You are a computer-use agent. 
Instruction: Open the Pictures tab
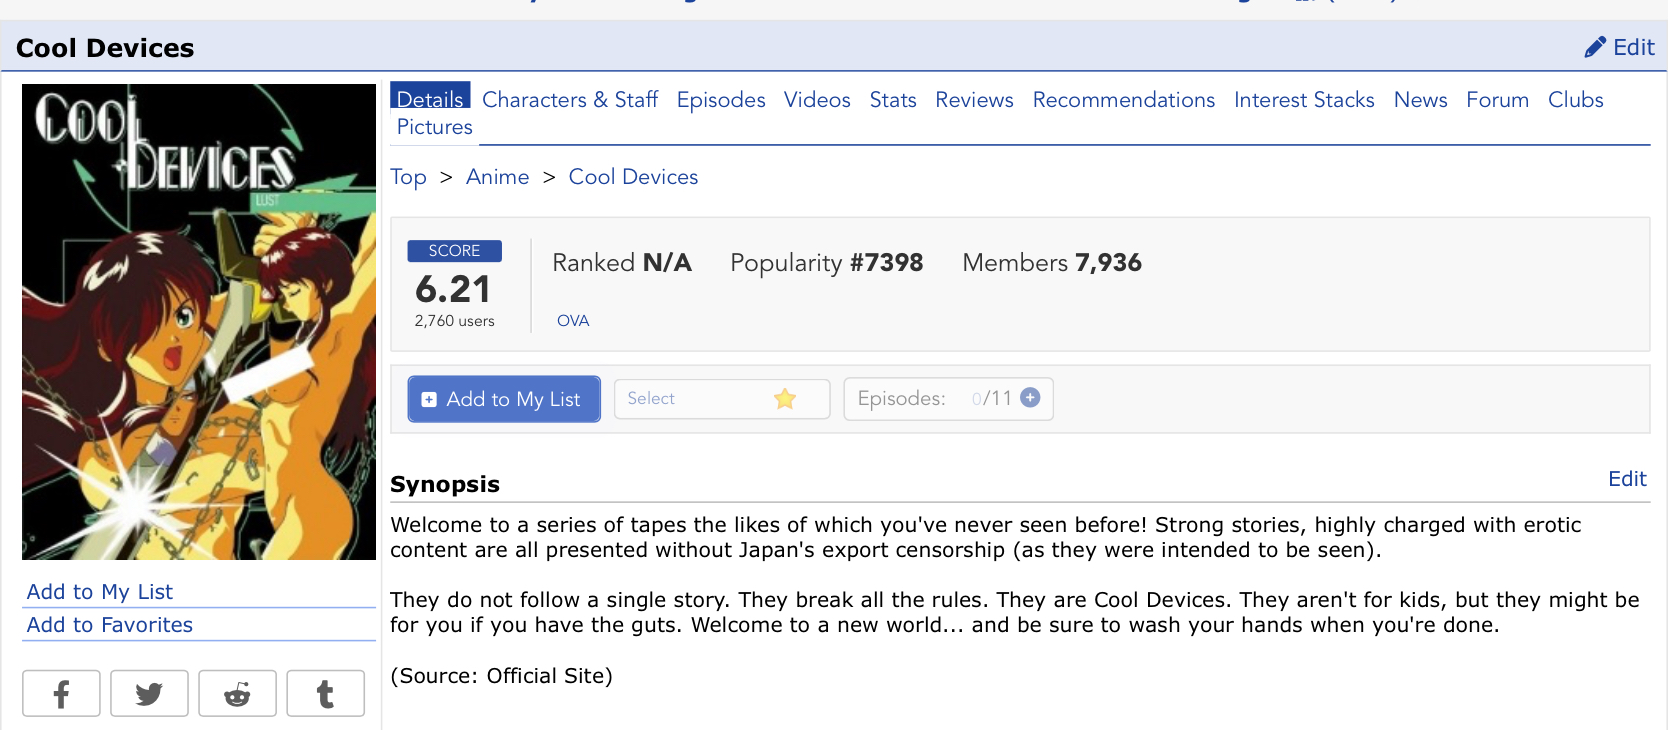[x=435, y=127]
